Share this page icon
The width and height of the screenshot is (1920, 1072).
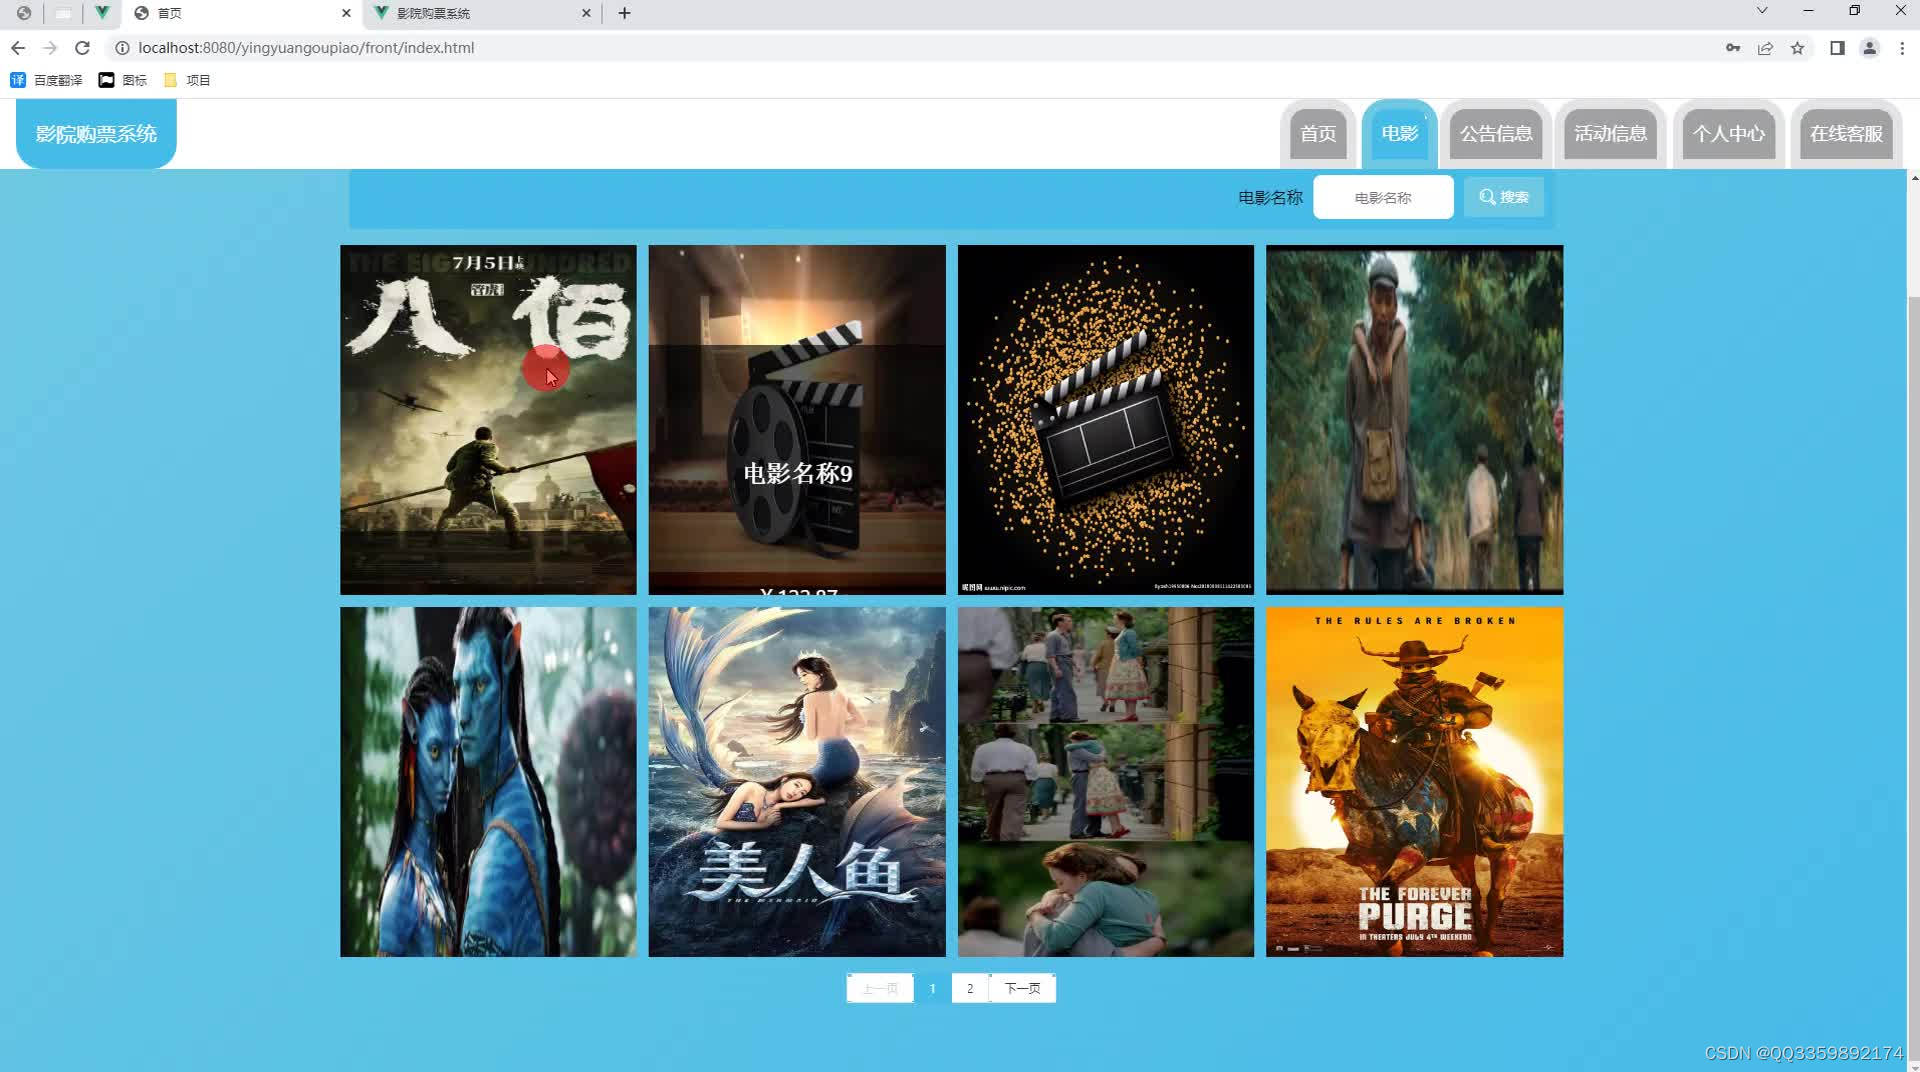[x=1765, y=48]
